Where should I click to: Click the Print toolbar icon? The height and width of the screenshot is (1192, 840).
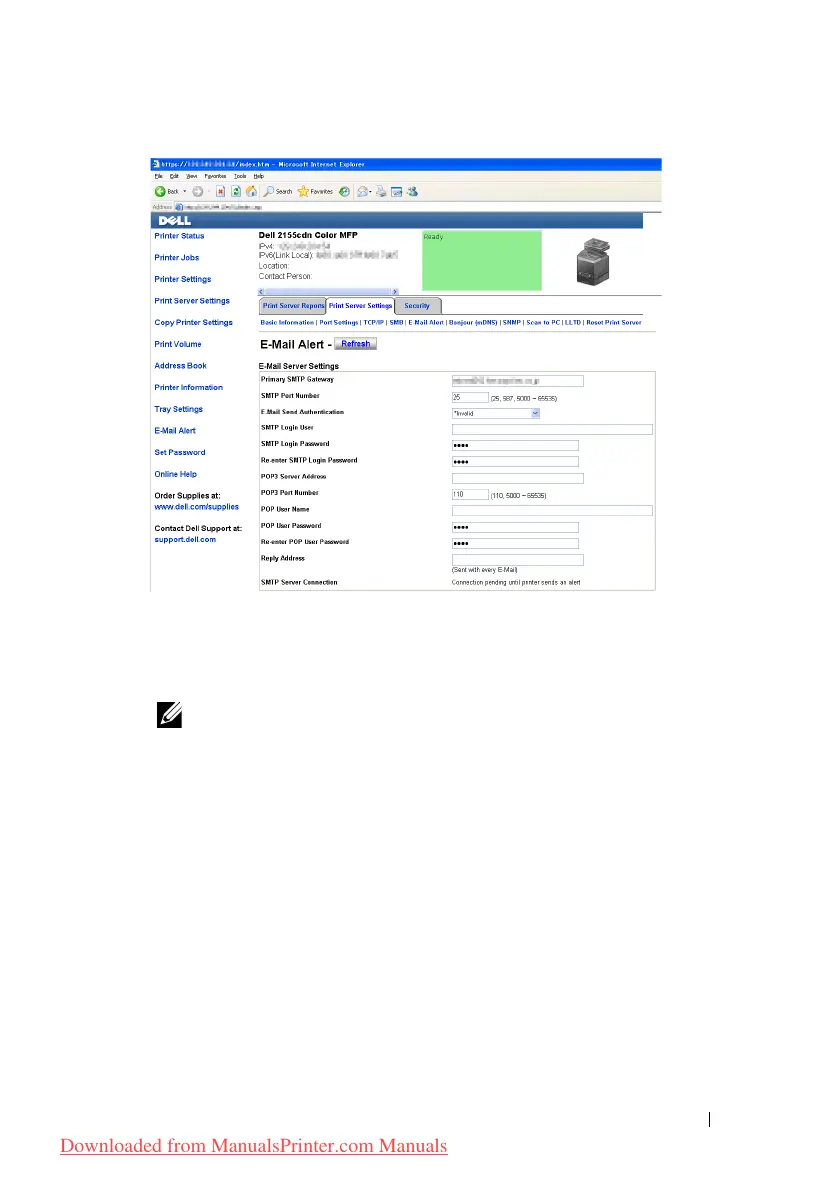[381, 192]
